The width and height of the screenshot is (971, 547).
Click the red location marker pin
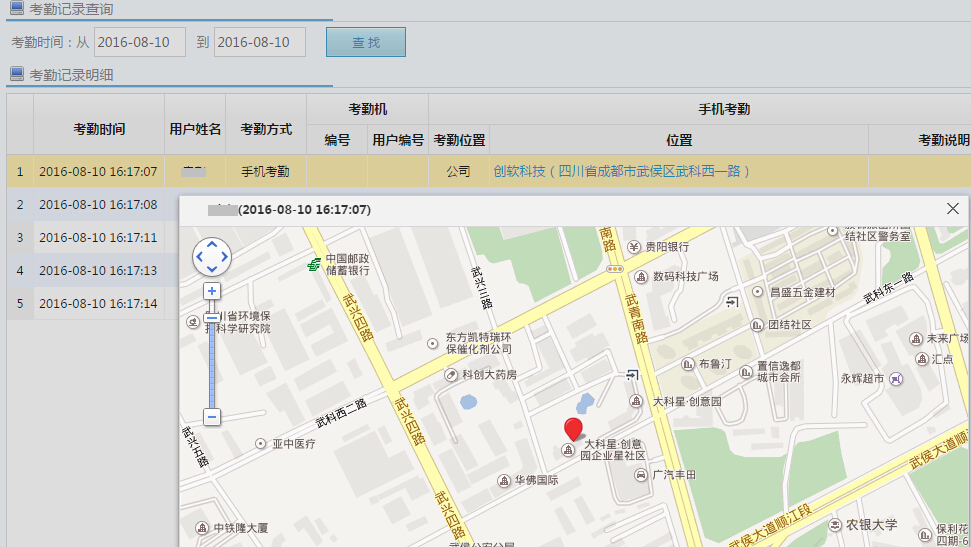coord(573,430)
